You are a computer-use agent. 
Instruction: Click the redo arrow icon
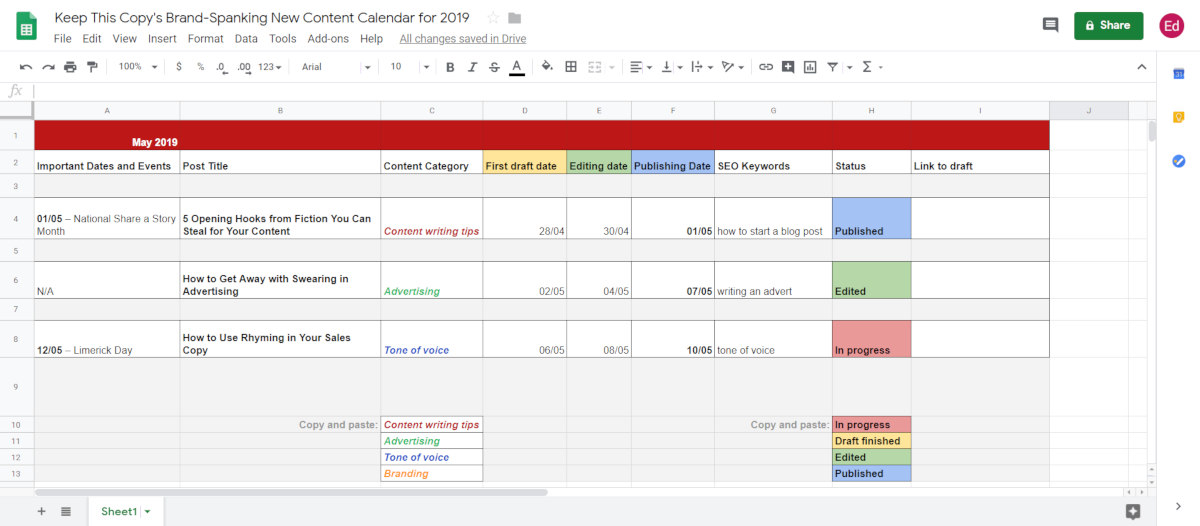48,67
